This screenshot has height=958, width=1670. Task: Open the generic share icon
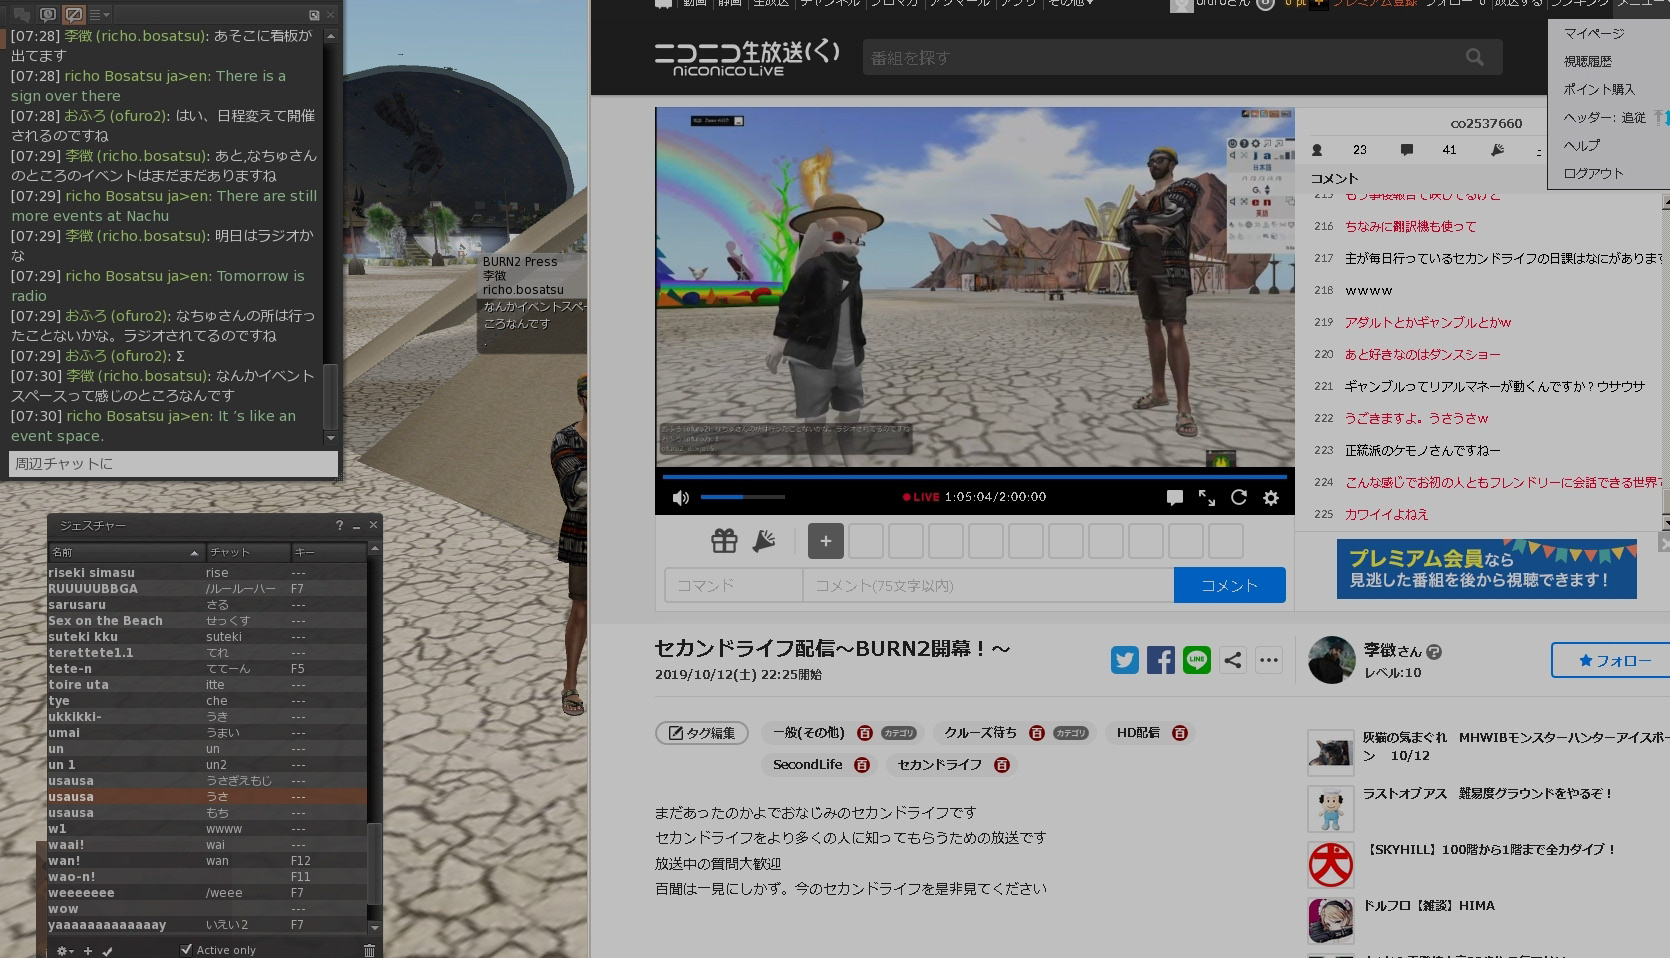(1233, 660)
